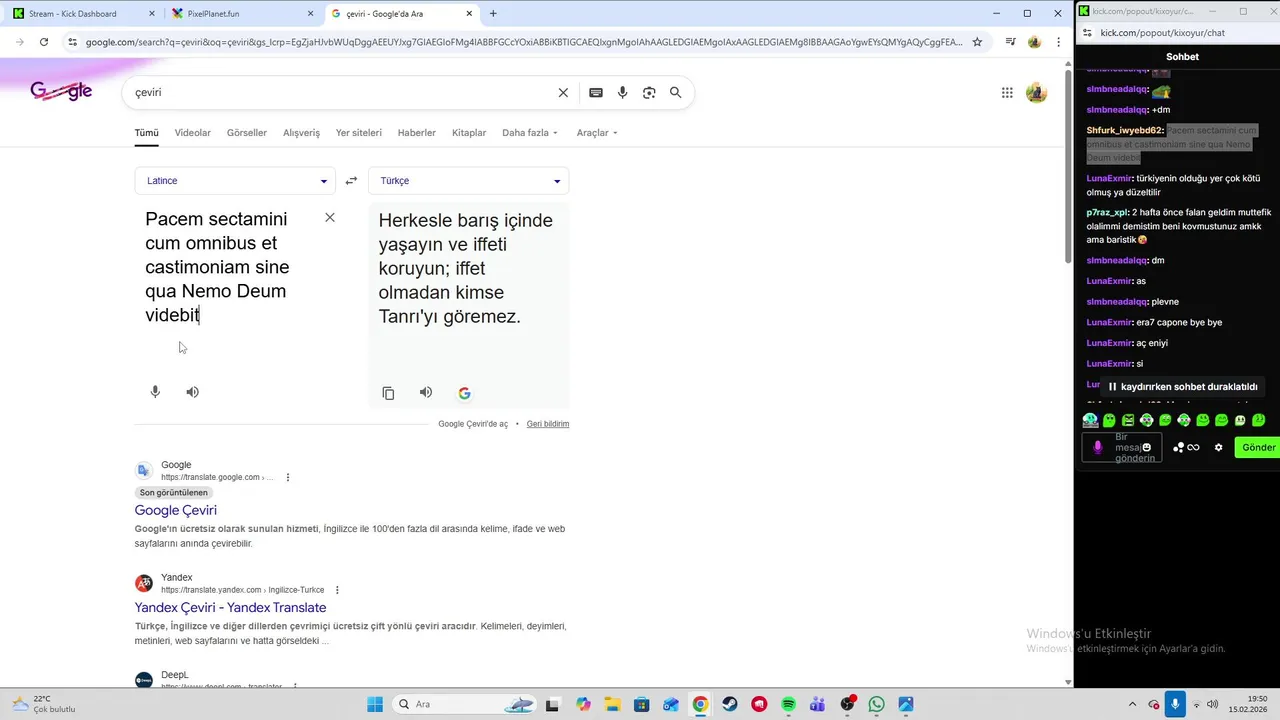Switch to the Stream - Kick Dashboard tab

[82, 14]
